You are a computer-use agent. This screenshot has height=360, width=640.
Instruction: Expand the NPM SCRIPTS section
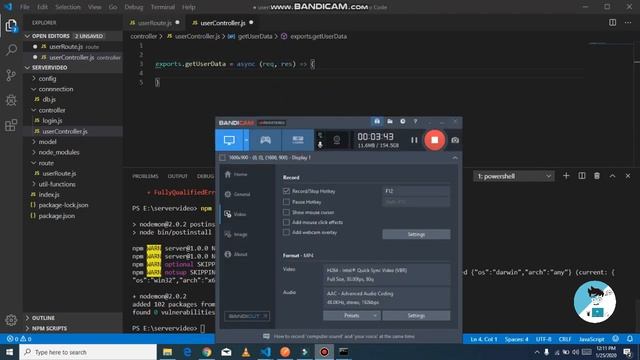coord(49,328)
